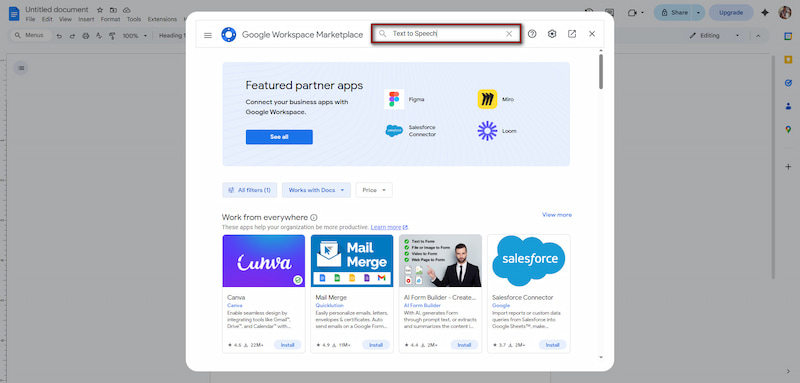The image size is (800, 383).
Task: Open the Salesforce Connector cloud icon
Action: point(394,131)
